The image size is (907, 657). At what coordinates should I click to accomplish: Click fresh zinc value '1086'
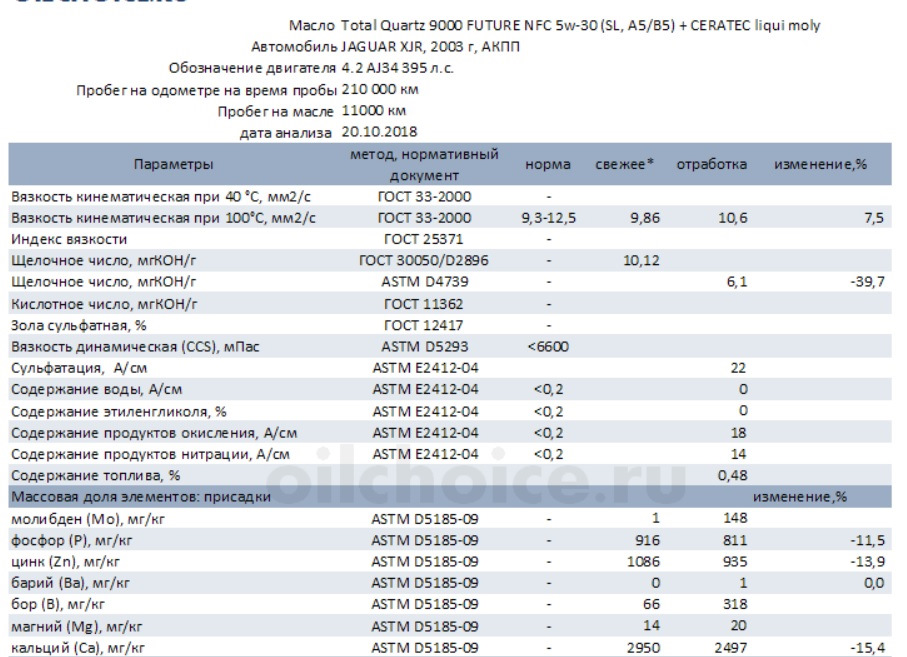643,562
